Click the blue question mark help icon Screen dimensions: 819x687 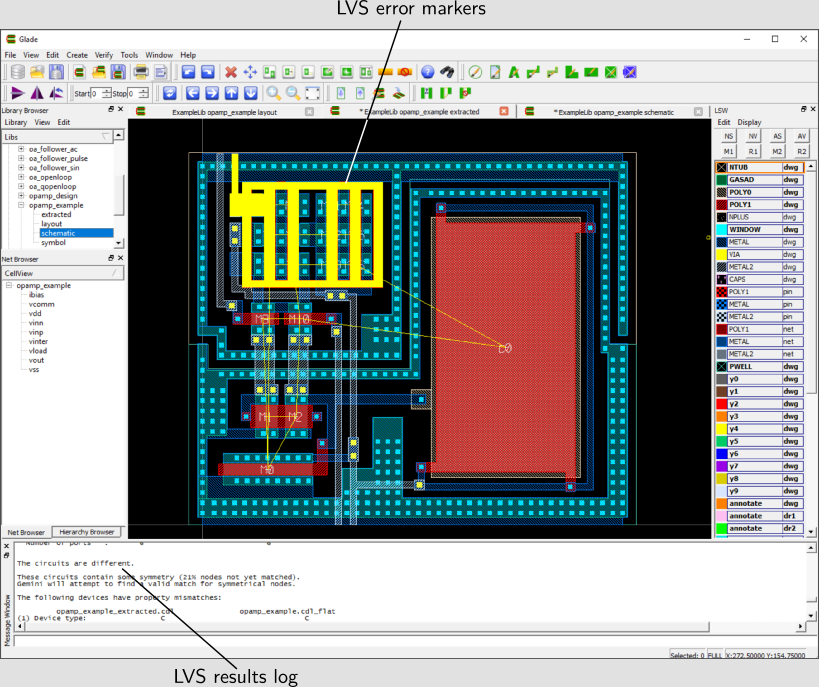(x=427, y=72)
